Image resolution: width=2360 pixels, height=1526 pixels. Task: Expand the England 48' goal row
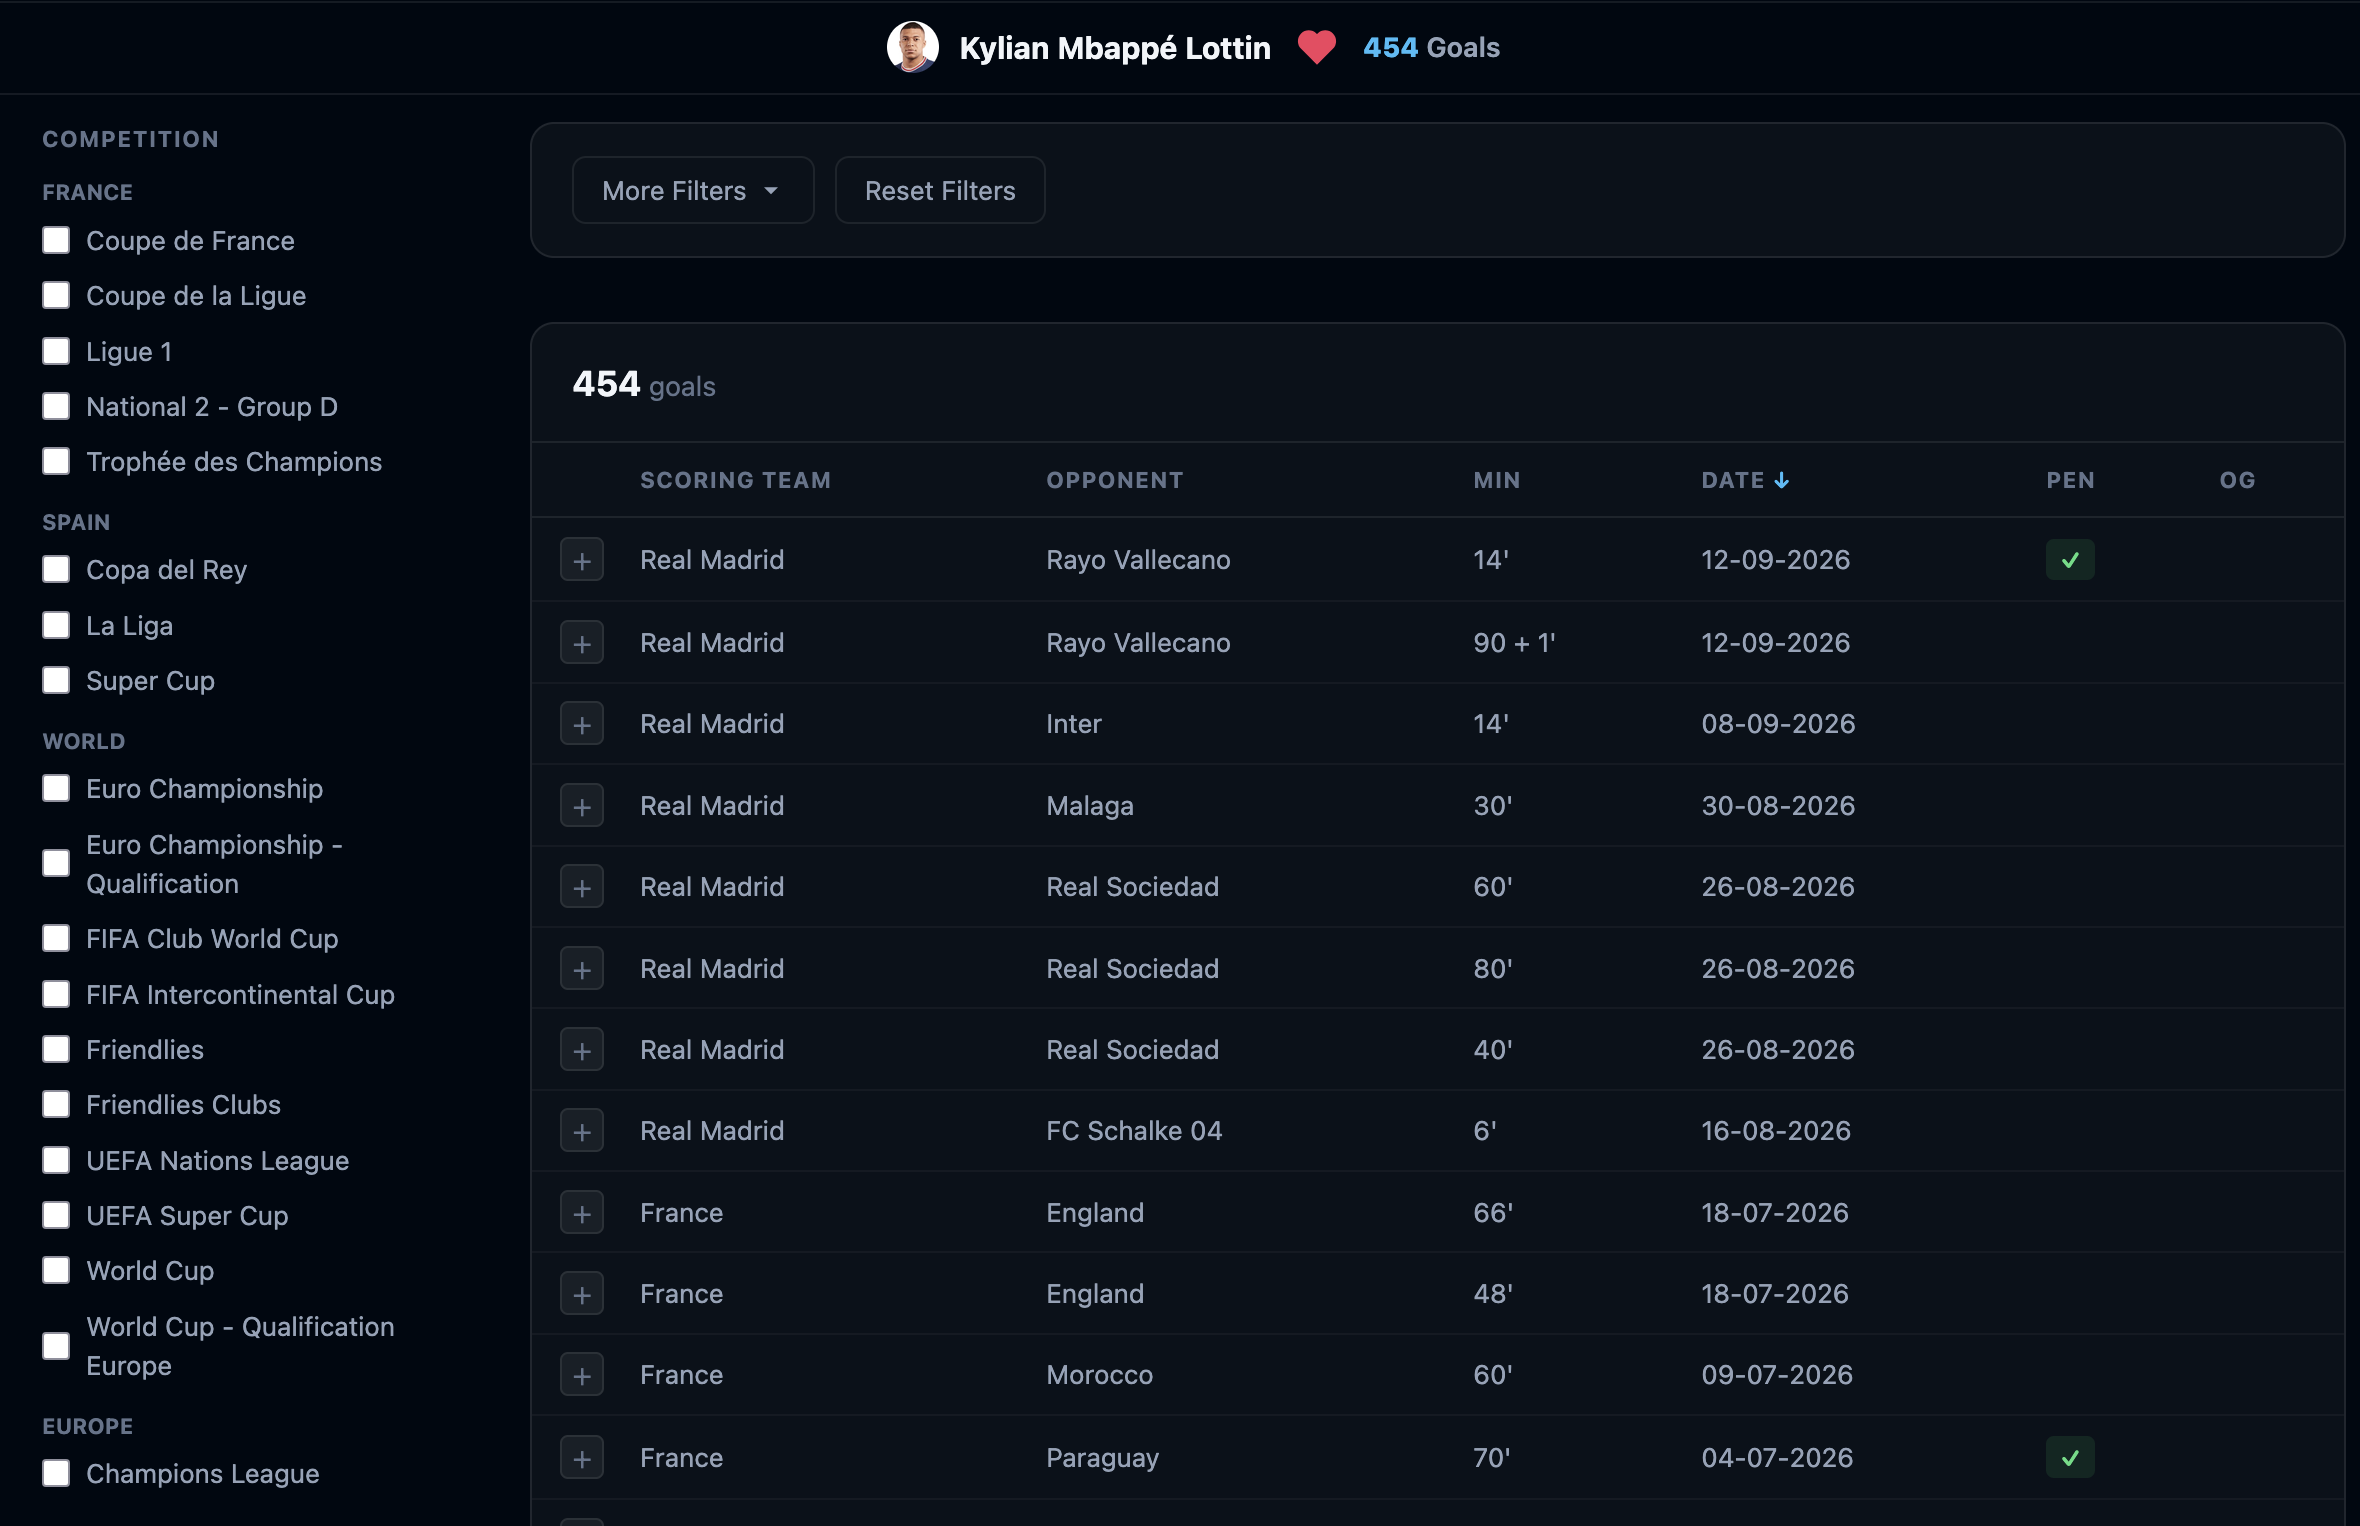pyautogui.click(x=582, y=1294)
